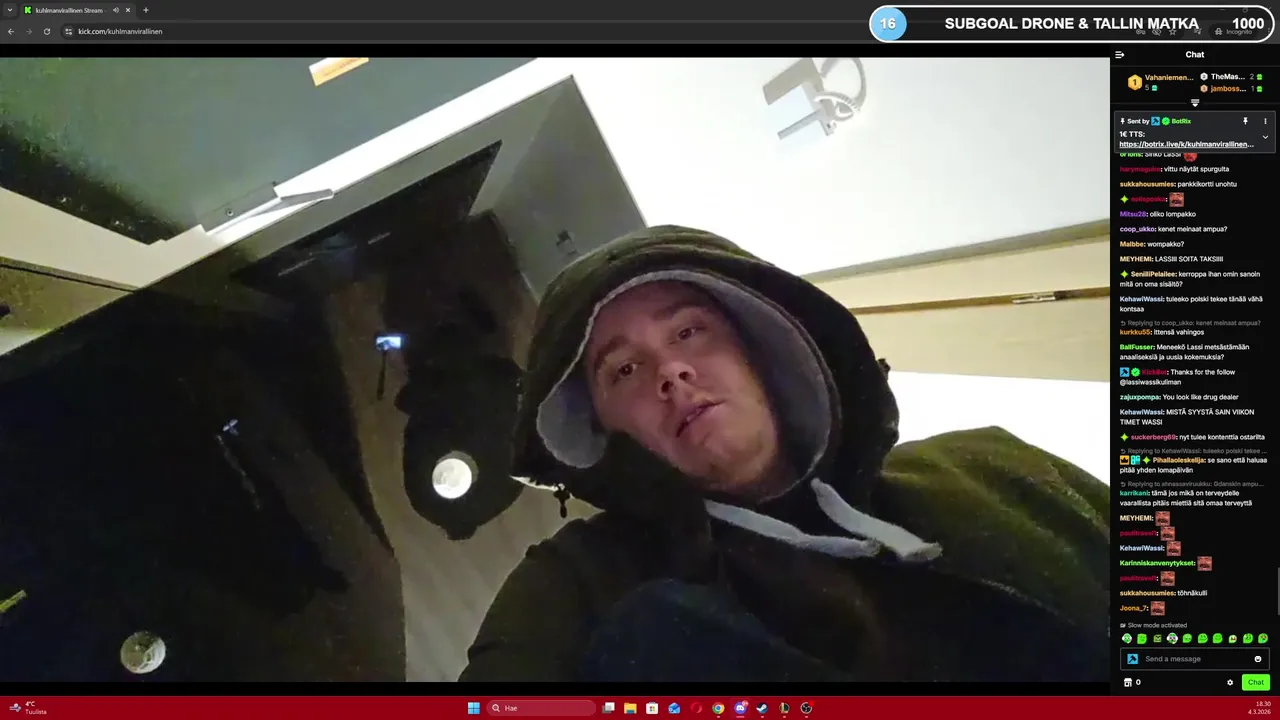Click the livestream video area

coord(555,369)
